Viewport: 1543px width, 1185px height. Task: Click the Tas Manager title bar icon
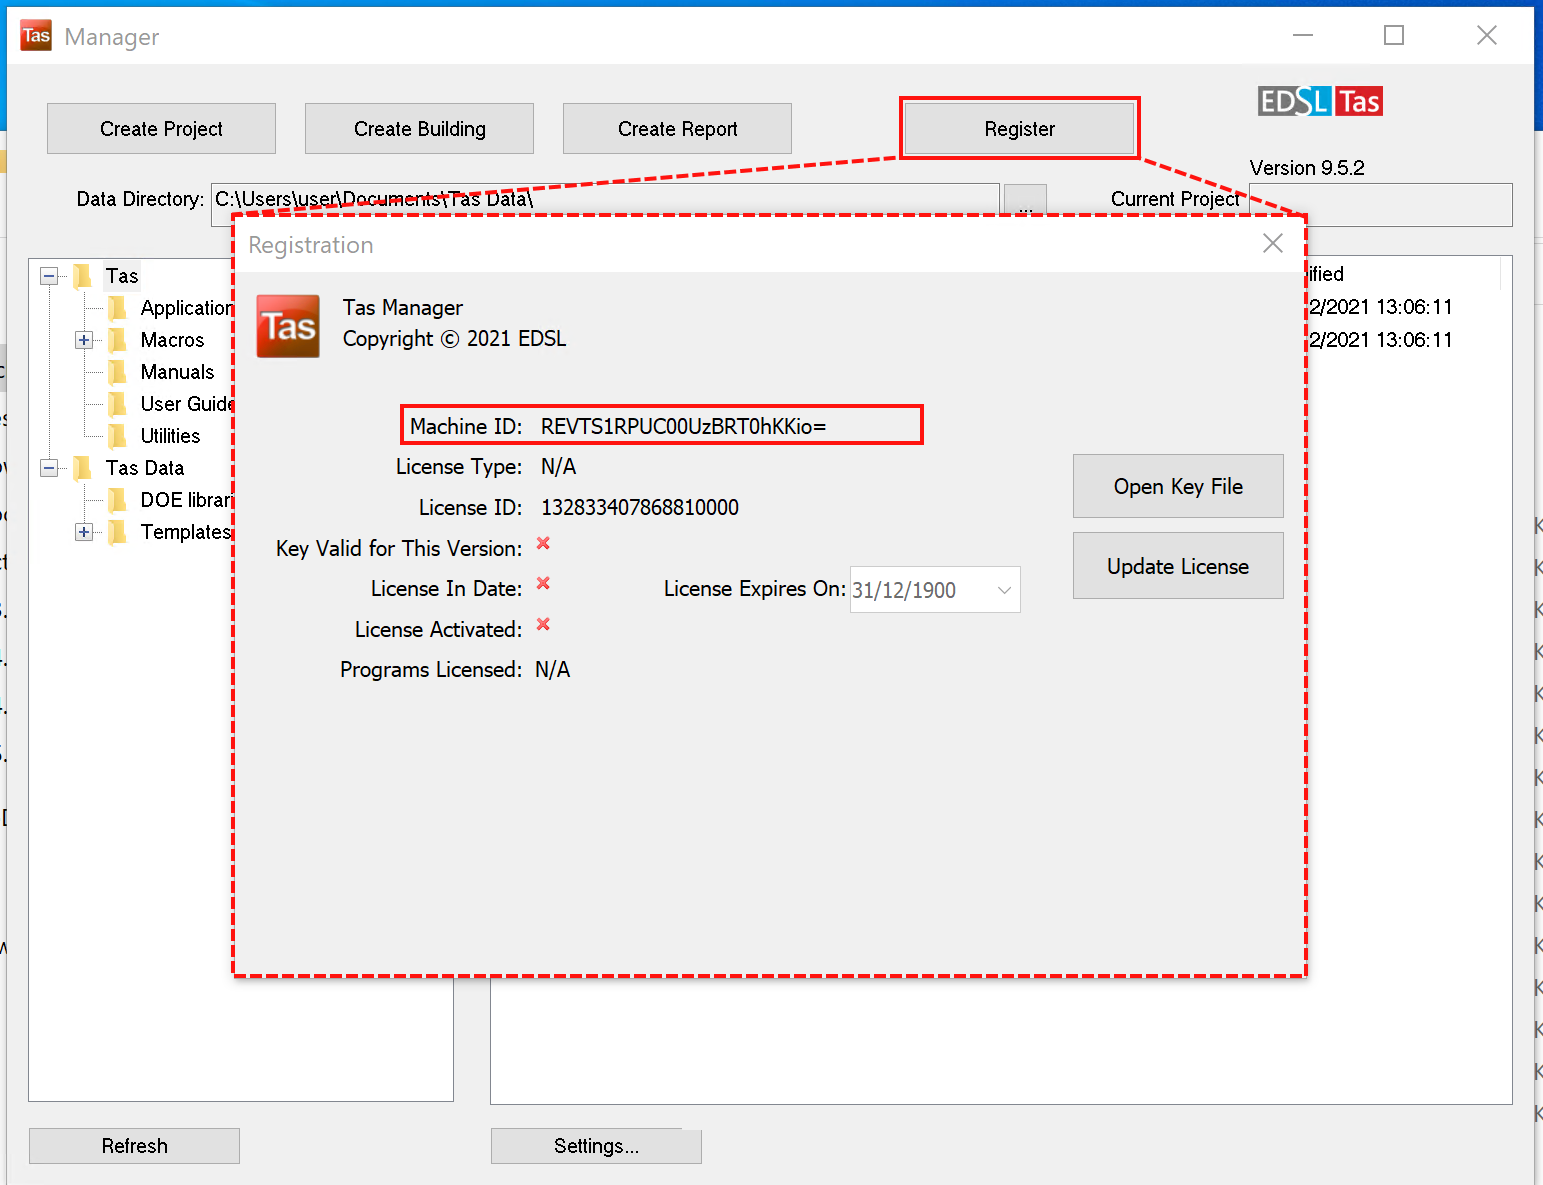36,35
